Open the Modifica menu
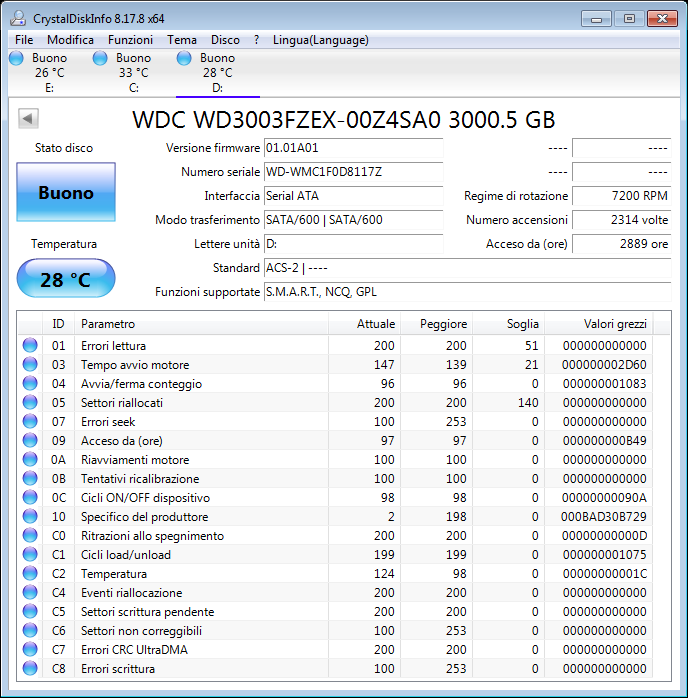688x698 pixels. (x=70, y=40)
